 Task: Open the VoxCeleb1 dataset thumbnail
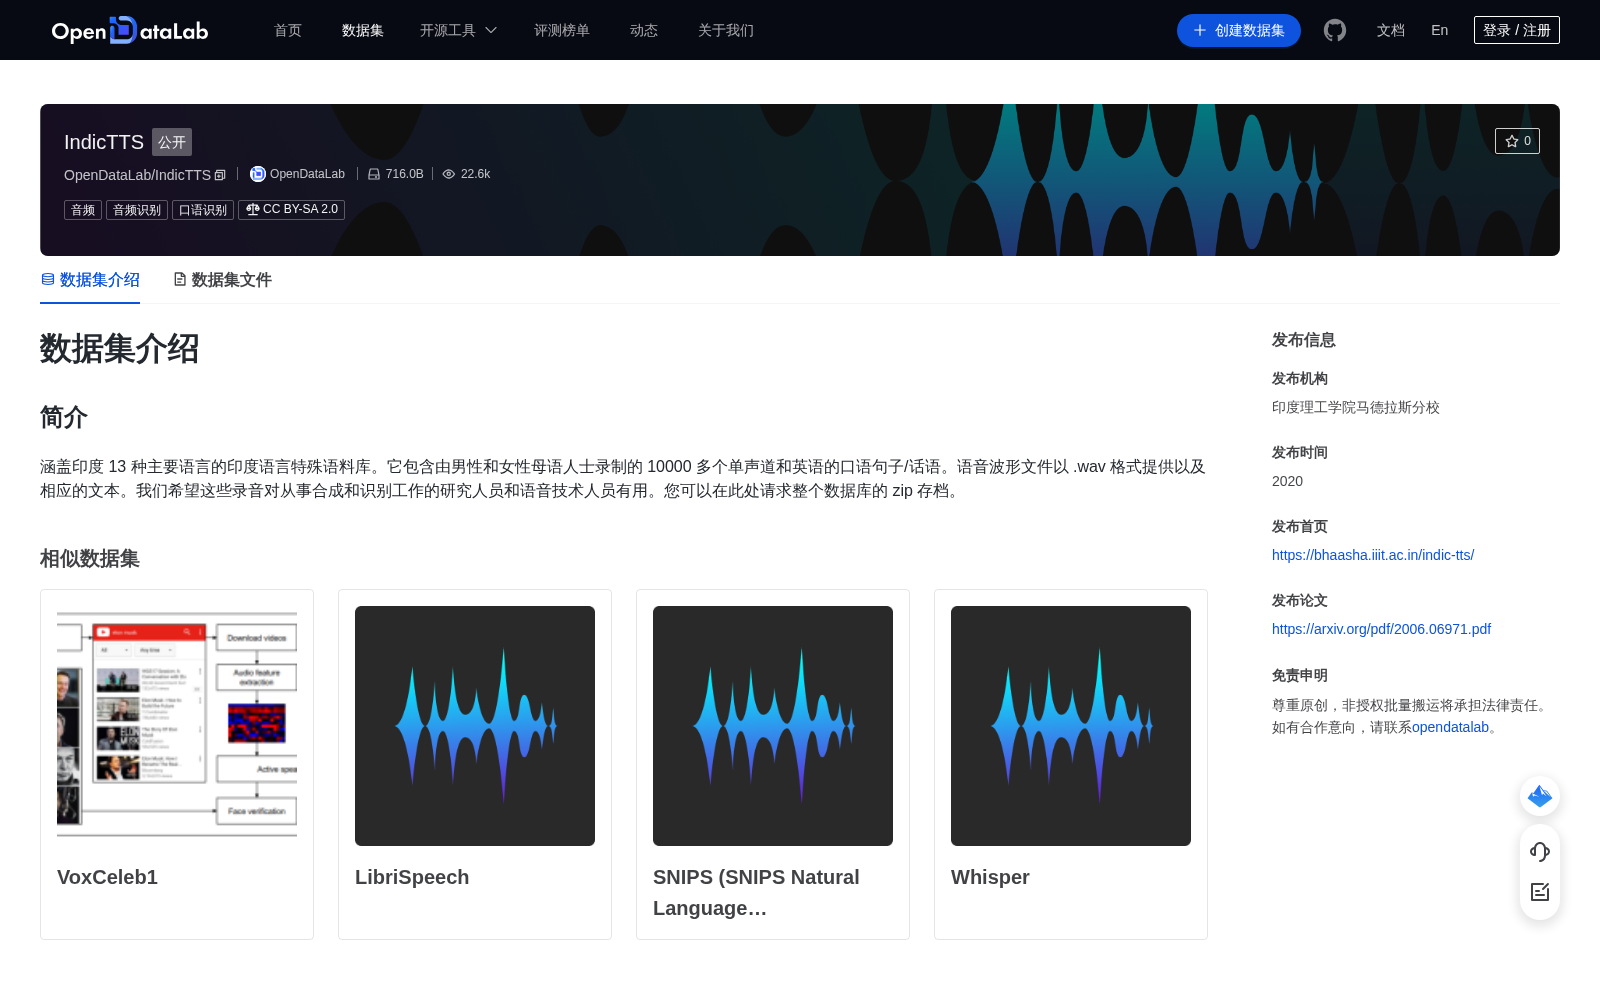177,726
